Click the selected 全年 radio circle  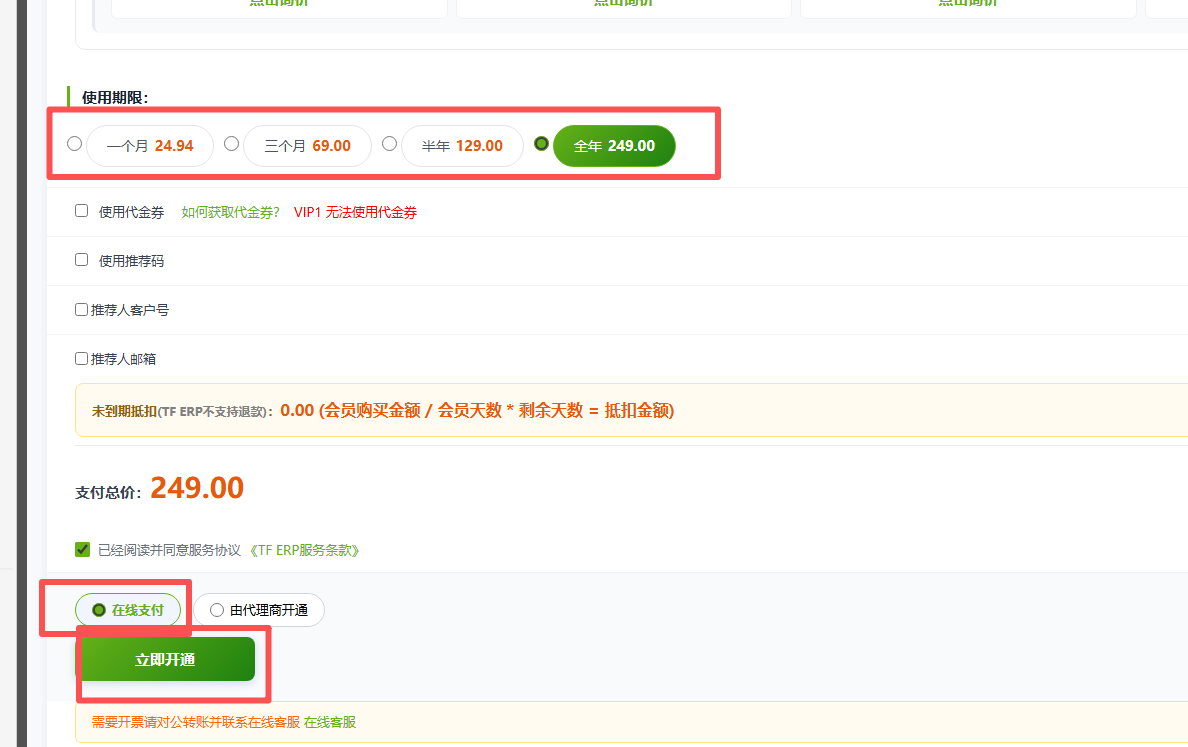(x=542, y=144)
